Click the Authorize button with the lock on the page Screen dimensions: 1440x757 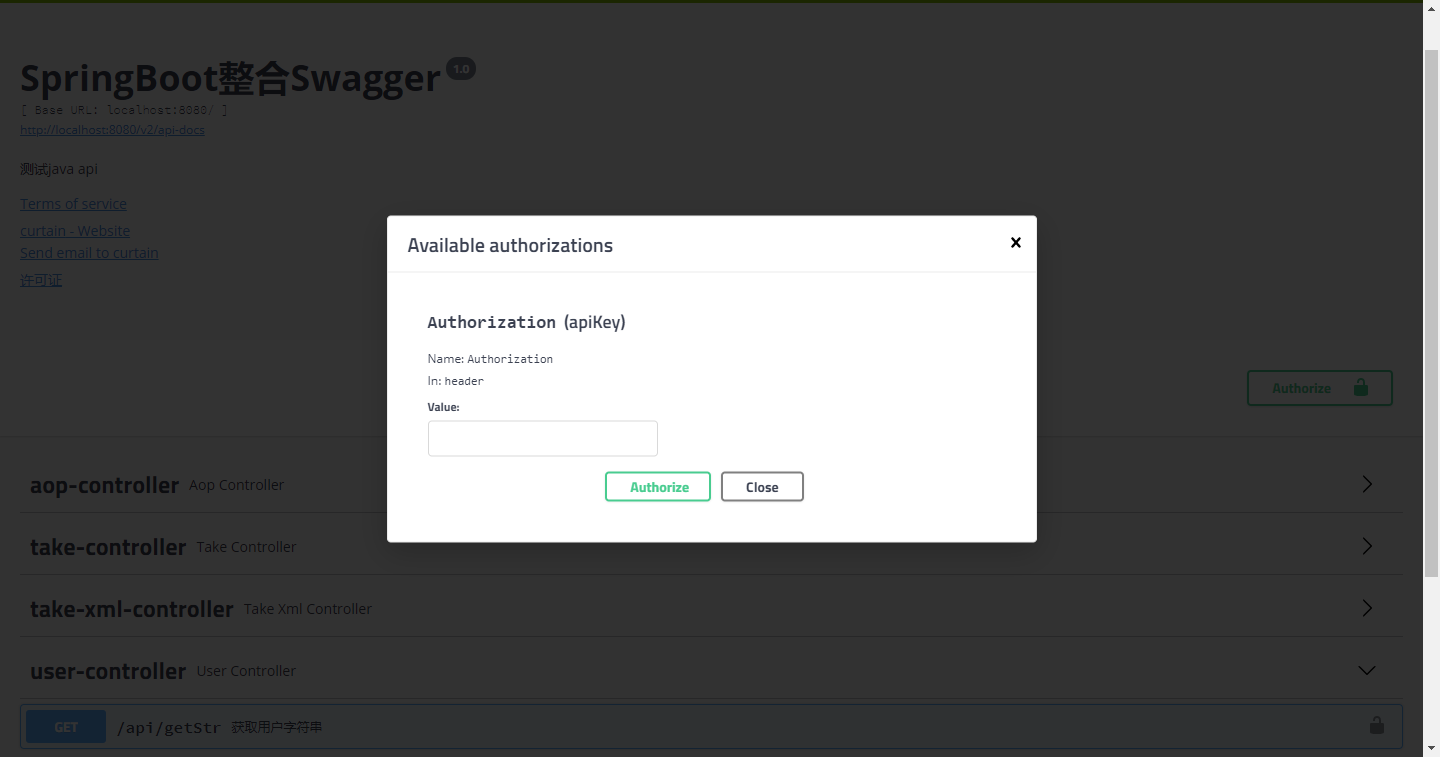point(1320,388)
